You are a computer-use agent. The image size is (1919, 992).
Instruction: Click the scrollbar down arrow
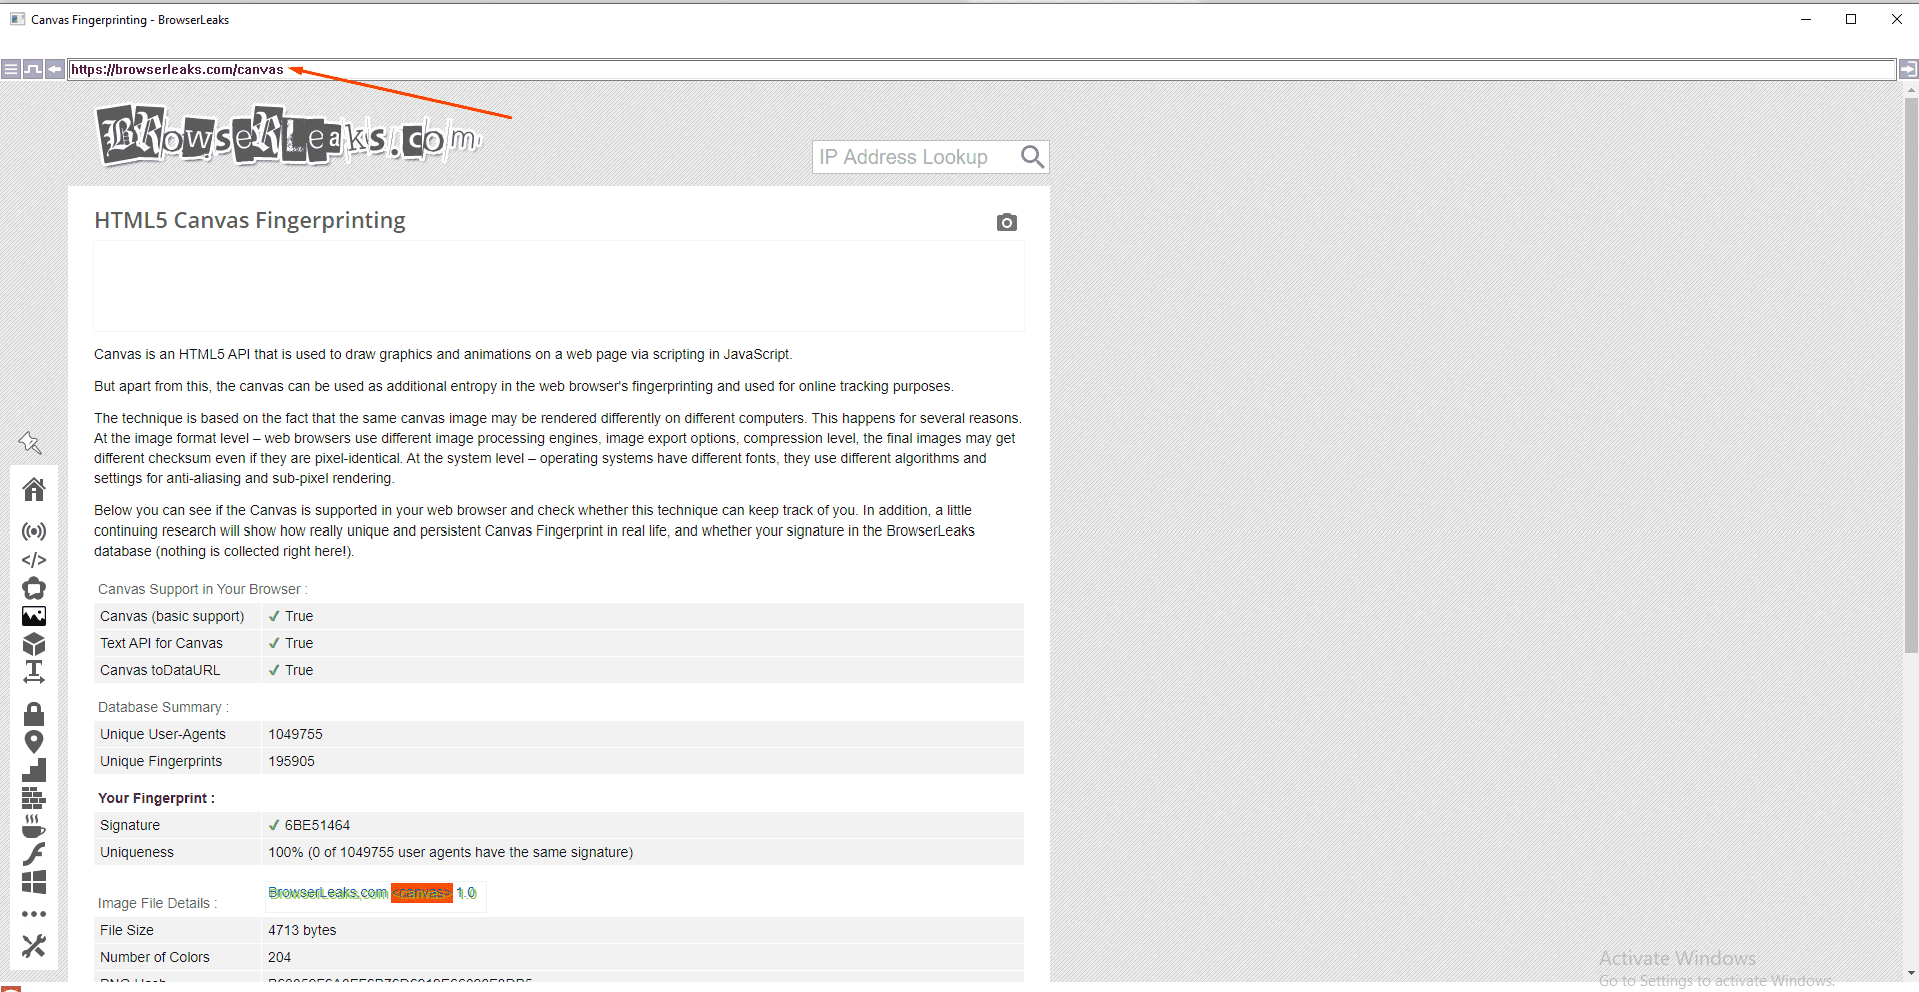[x=1911, y=973]
